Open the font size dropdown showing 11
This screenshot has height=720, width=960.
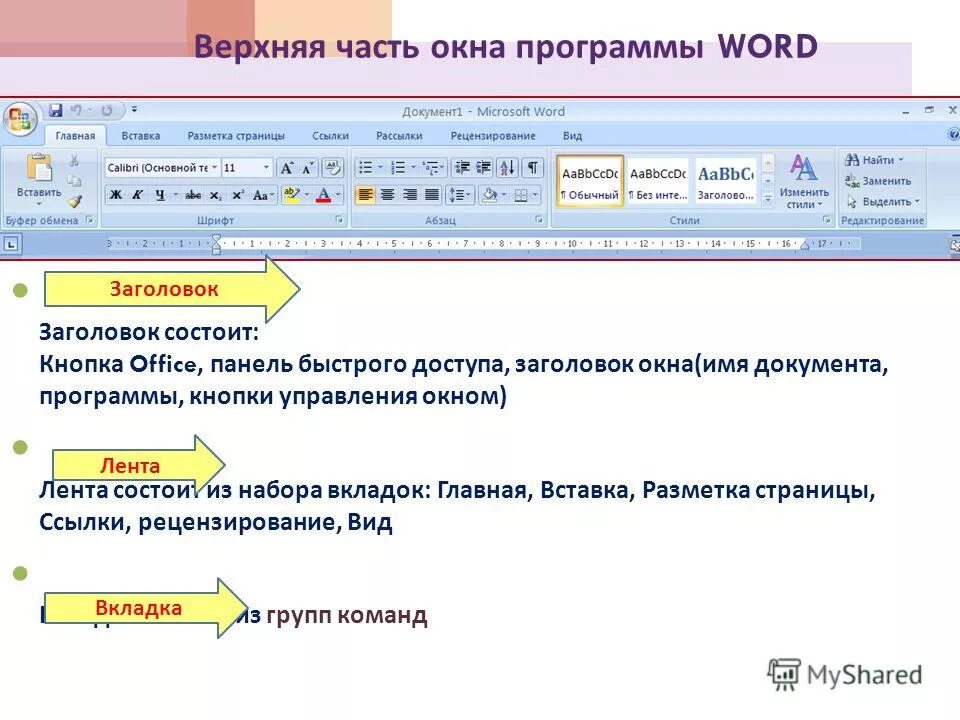click(x=266, y=166)
